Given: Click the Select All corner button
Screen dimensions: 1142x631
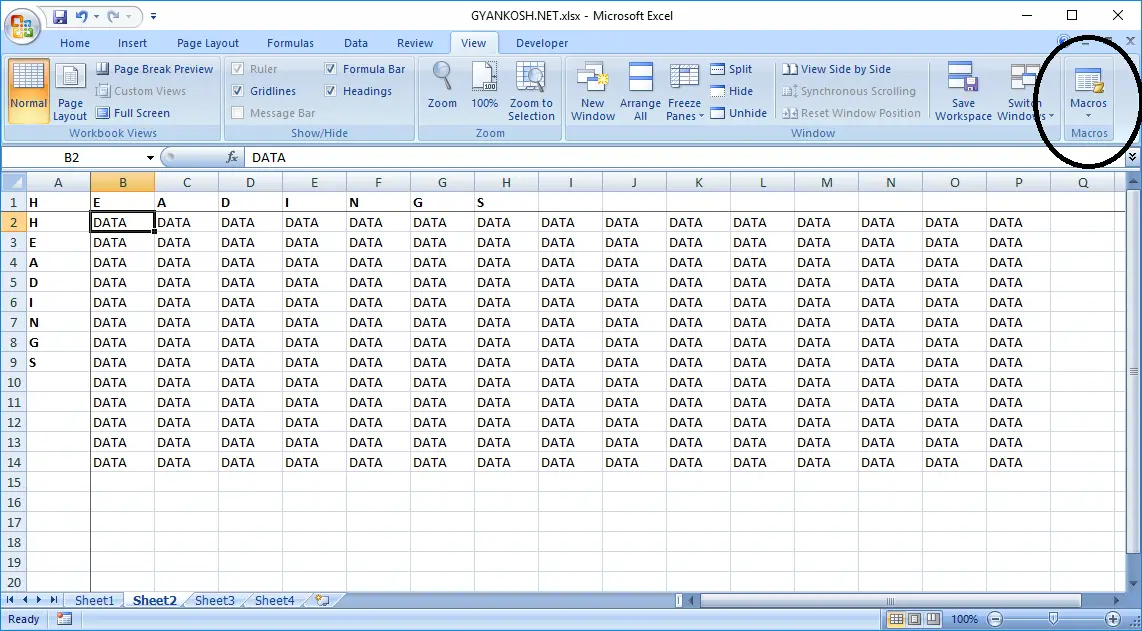Looking at the screenshot, I should pos(13,182).
